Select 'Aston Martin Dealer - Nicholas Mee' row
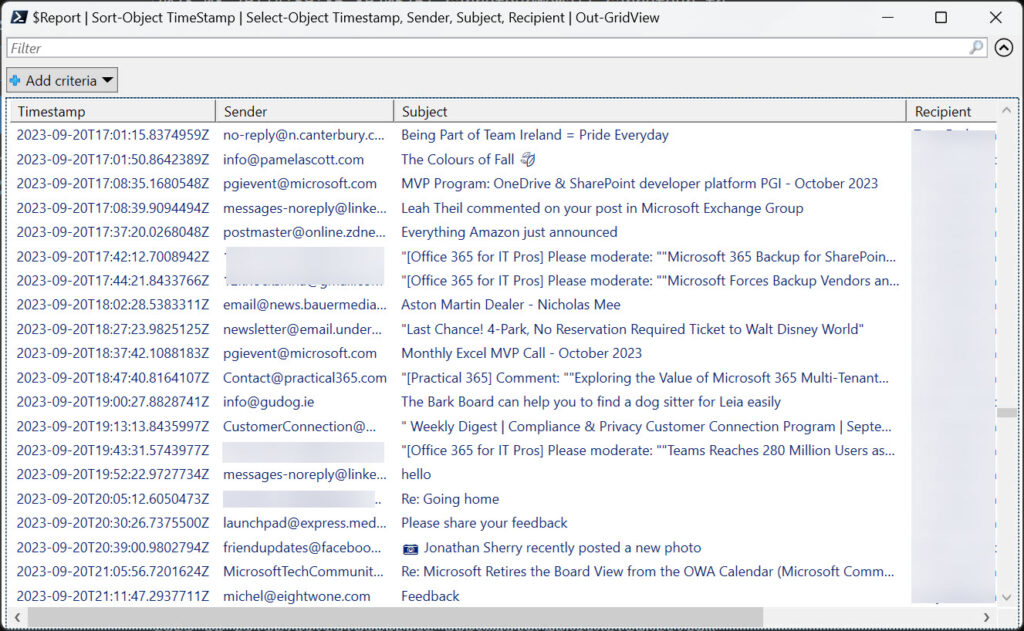 tap(503, 305)
